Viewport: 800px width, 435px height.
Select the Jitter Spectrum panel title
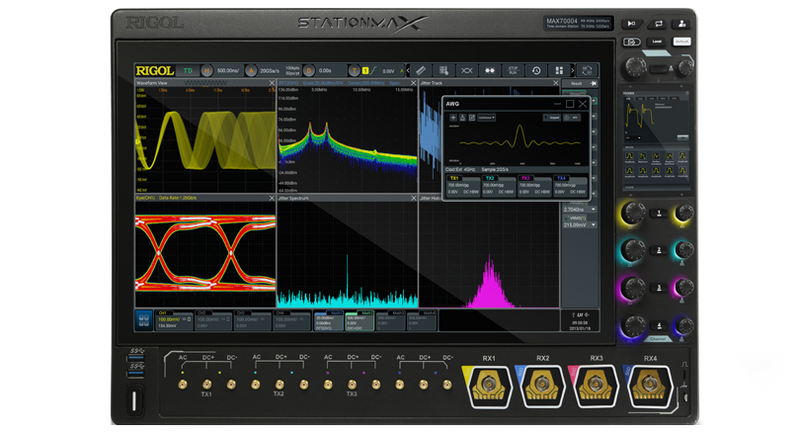click(x=293, y=198)
